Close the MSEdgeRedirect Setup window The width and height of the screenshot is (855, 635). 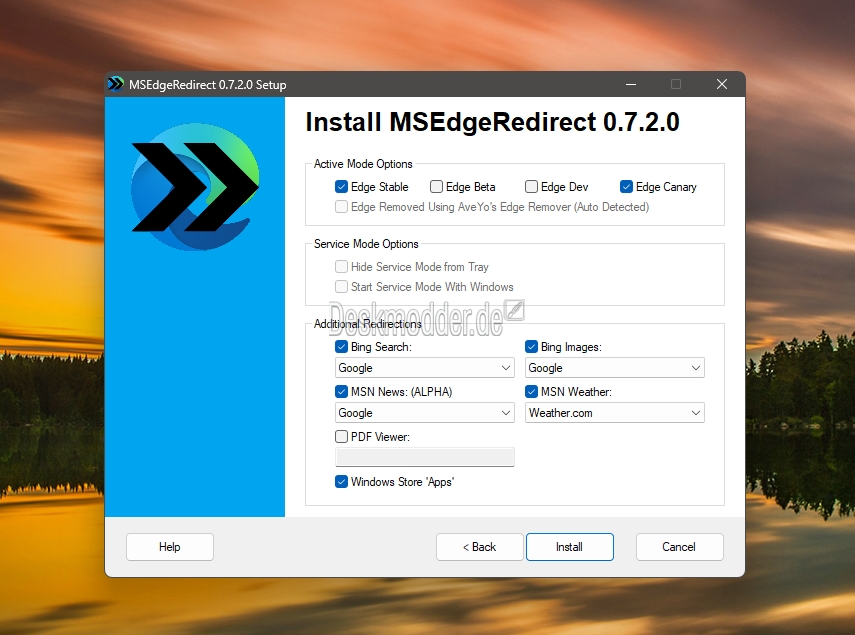[721, 84]
